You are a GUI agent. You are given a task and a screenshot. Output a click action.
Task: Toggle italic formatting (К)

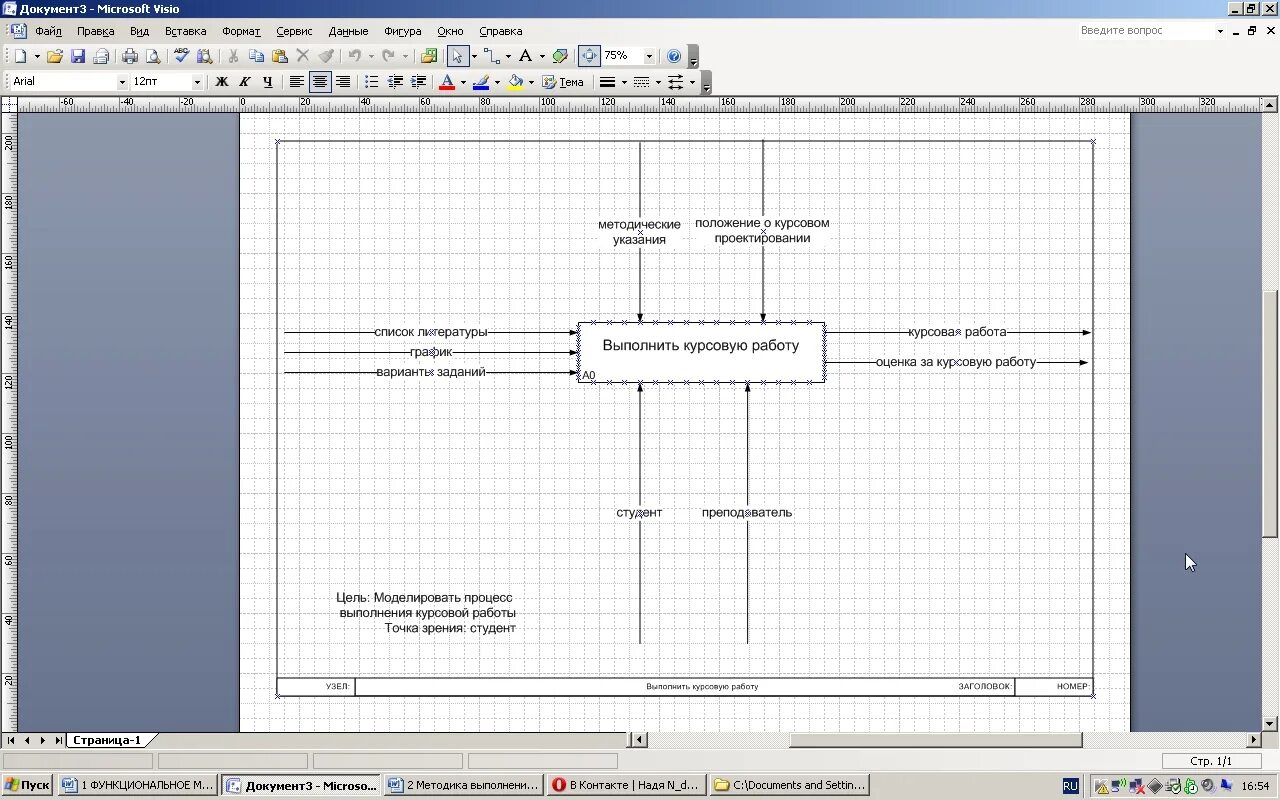[245, 82]
